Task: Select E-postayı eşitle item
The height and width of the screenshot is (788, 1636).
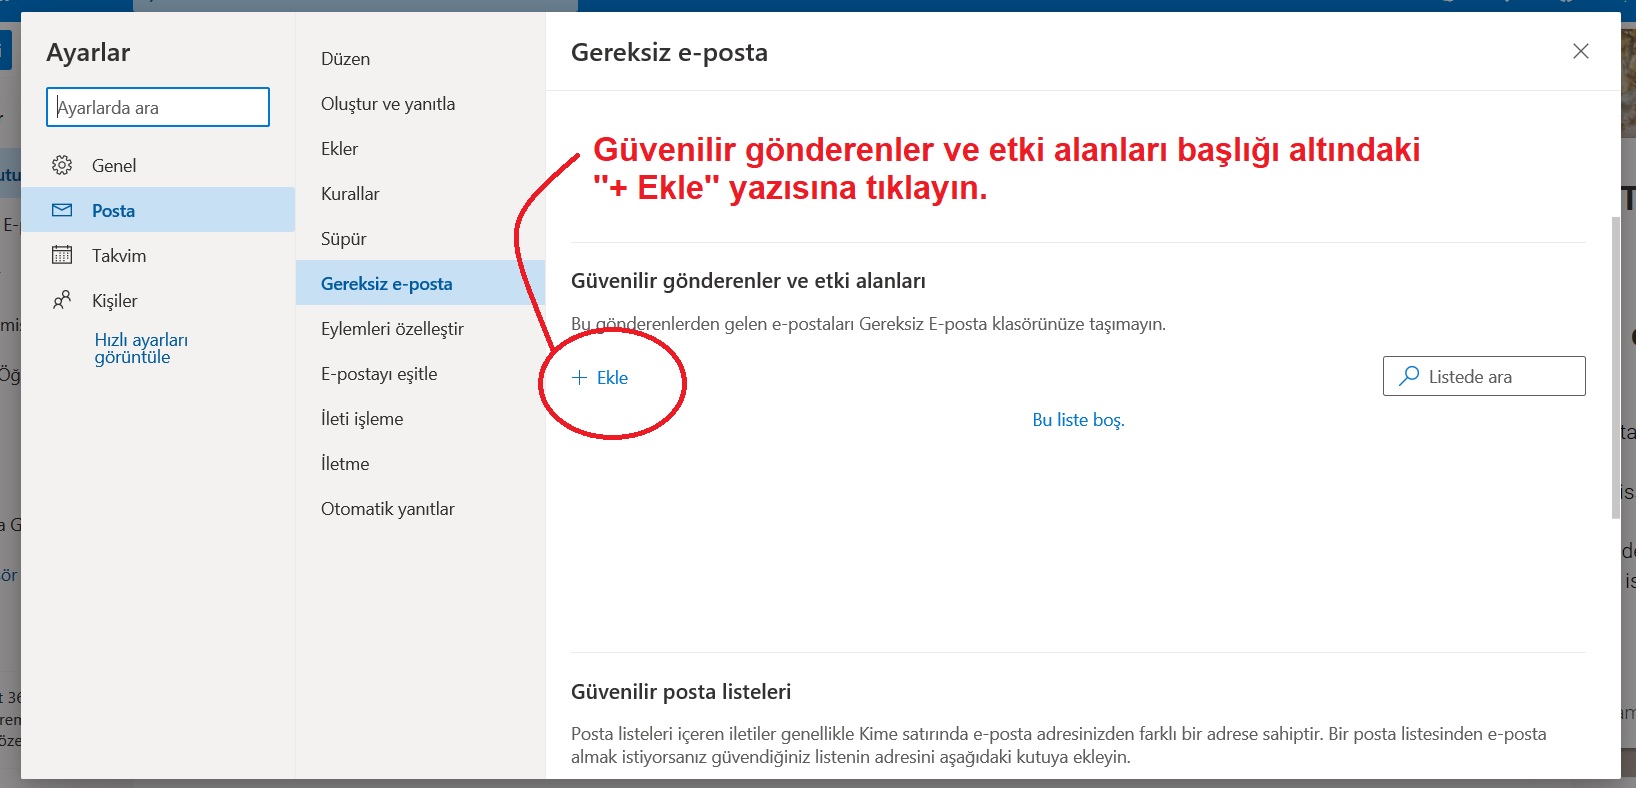Action: [379, 374]
